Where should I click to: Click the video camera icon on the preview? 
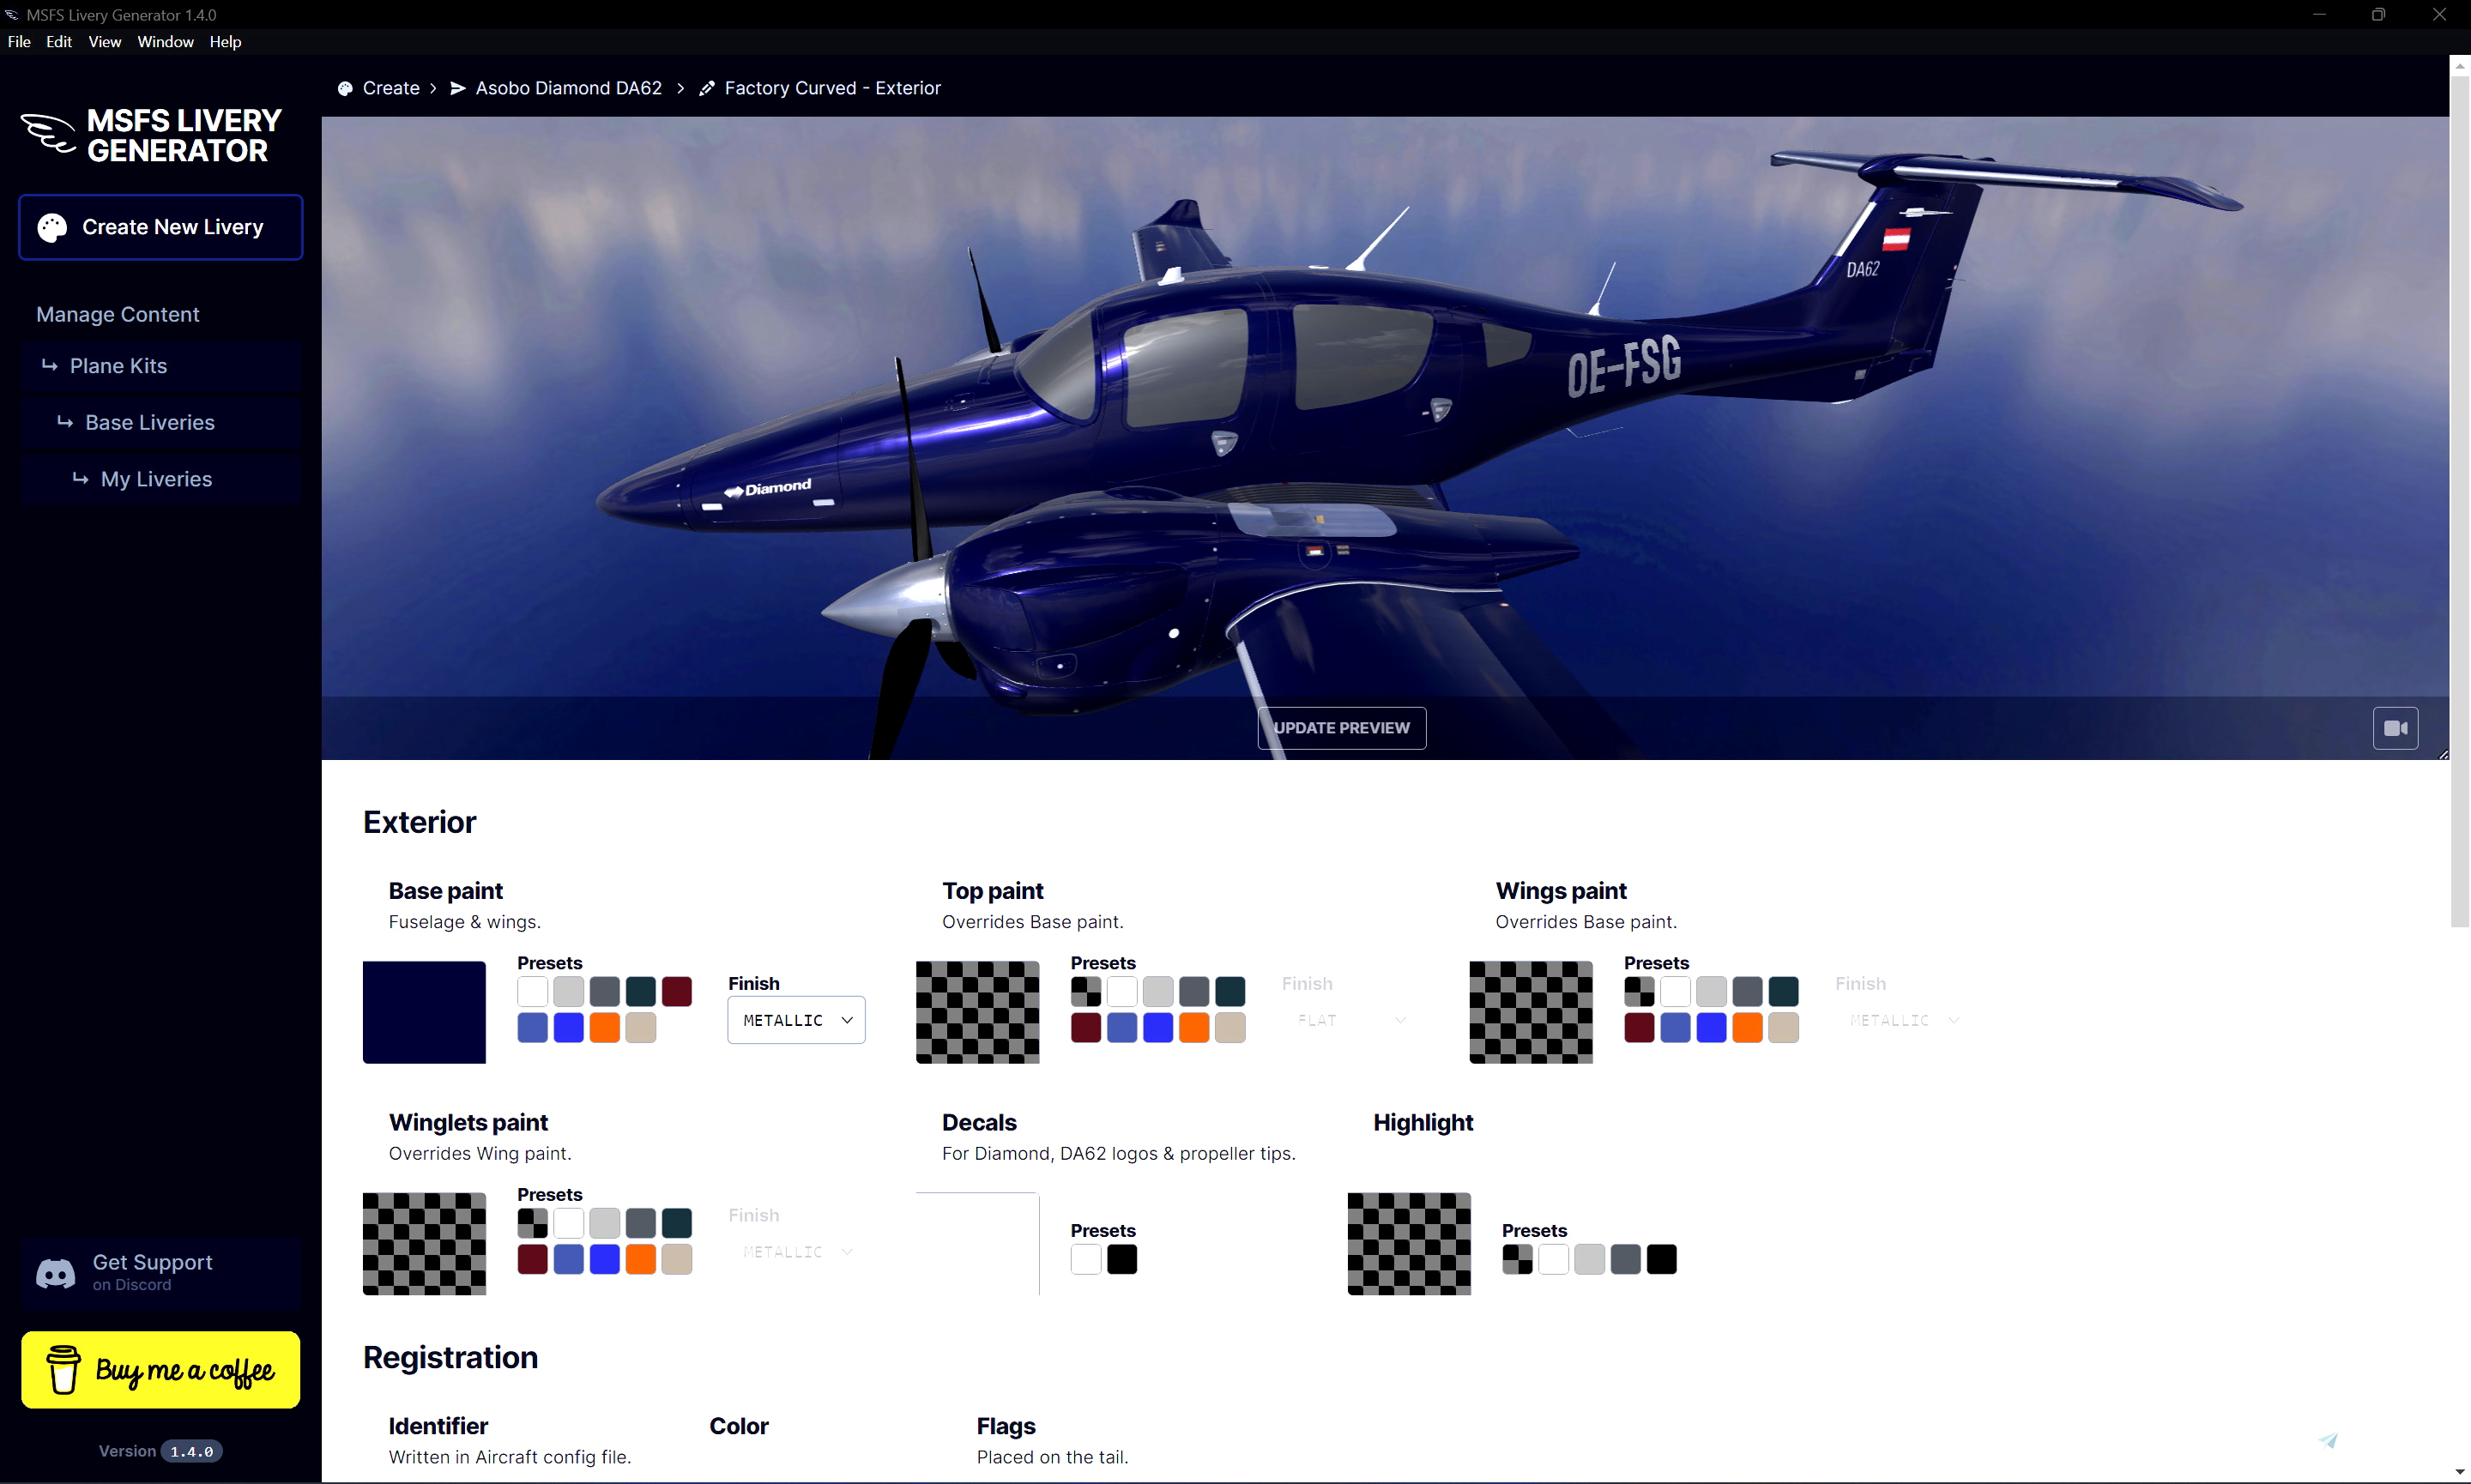[2395, 728]
